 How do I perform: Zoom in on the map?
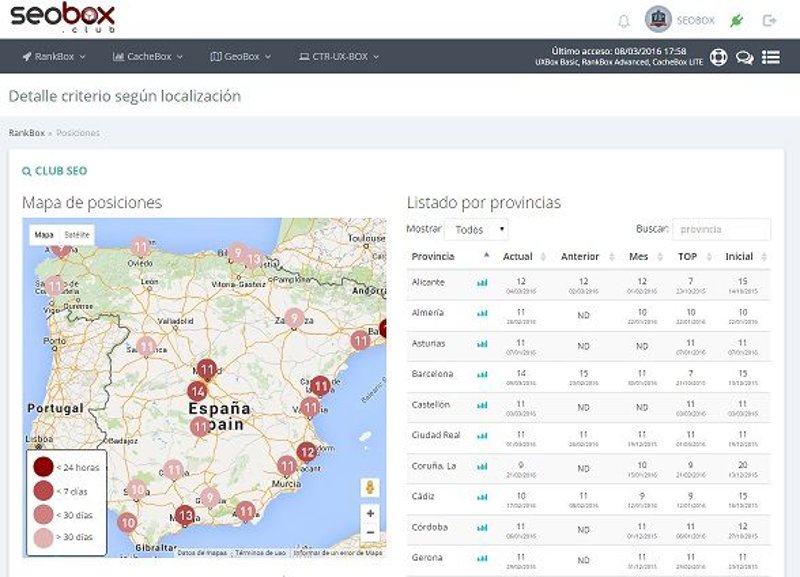point(371,514)
